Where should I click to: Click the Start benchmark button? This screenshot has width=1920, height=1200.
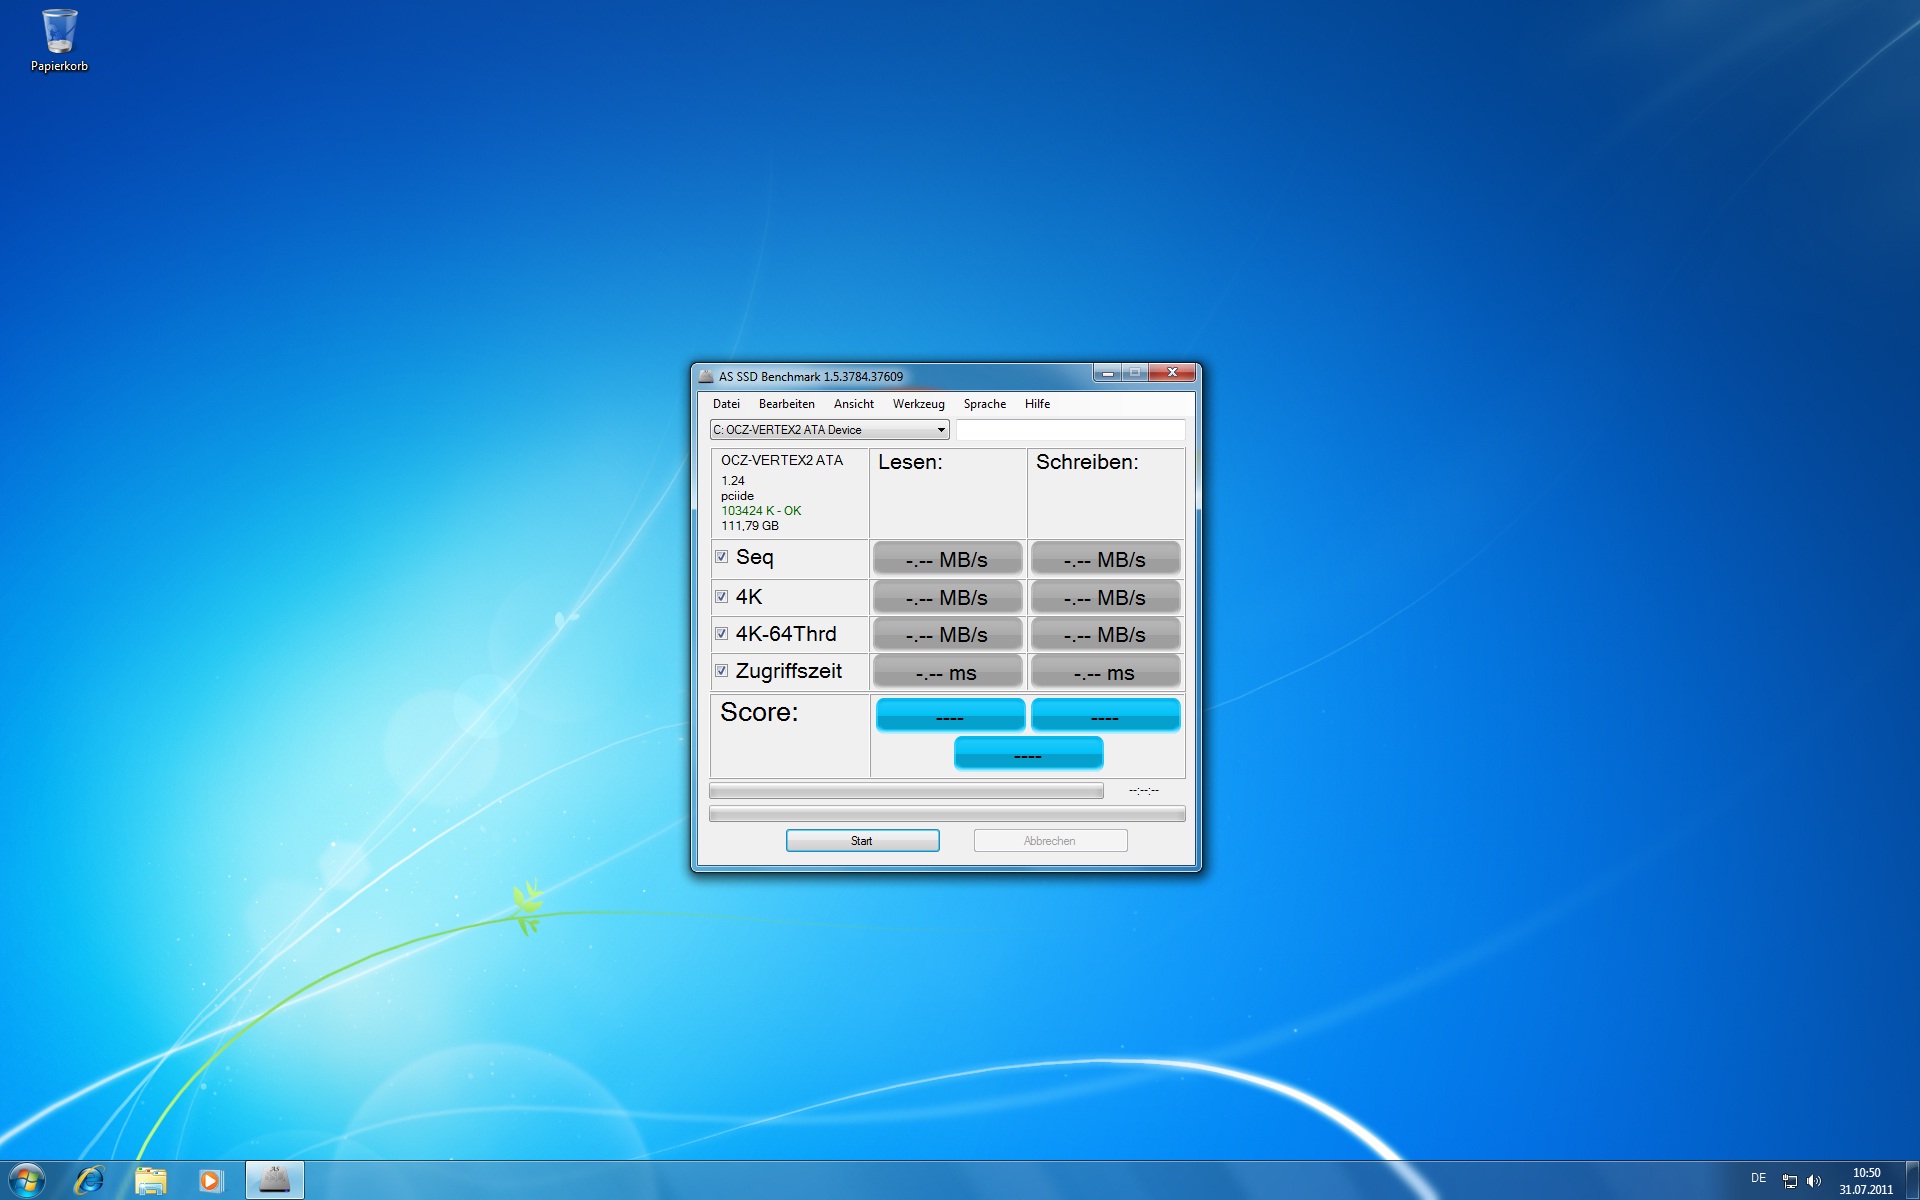pyautogui.click(x=862, y=841)
